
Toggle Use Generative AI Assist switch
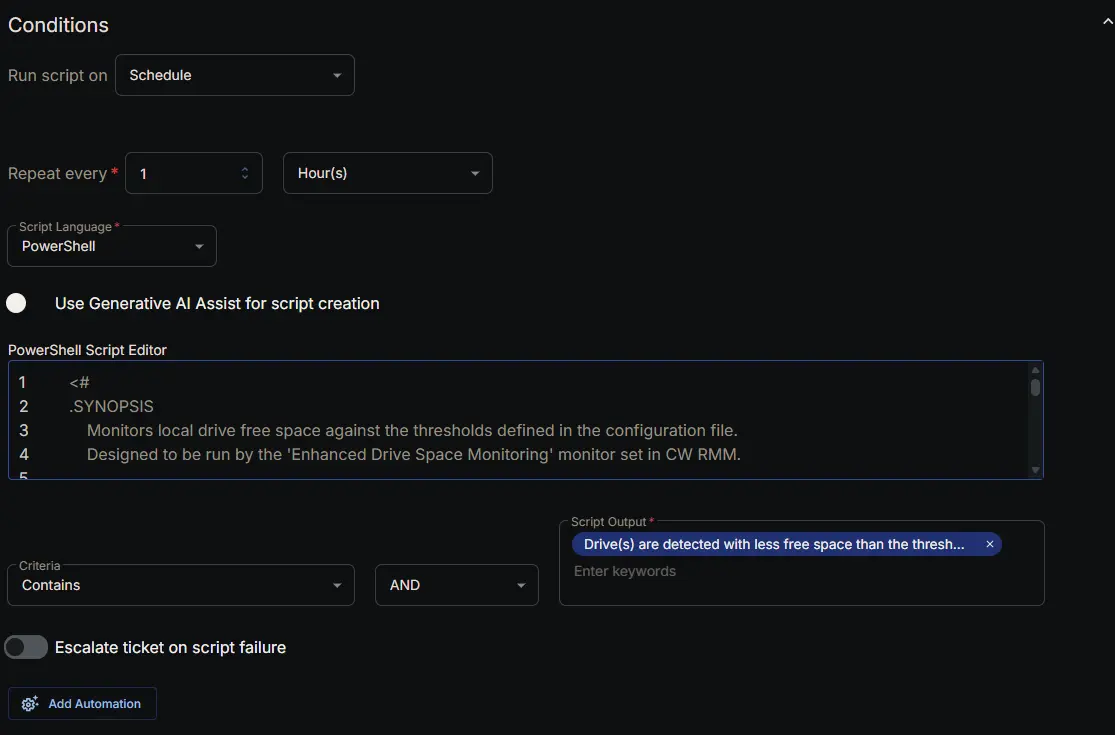click(x=16, y=304)
